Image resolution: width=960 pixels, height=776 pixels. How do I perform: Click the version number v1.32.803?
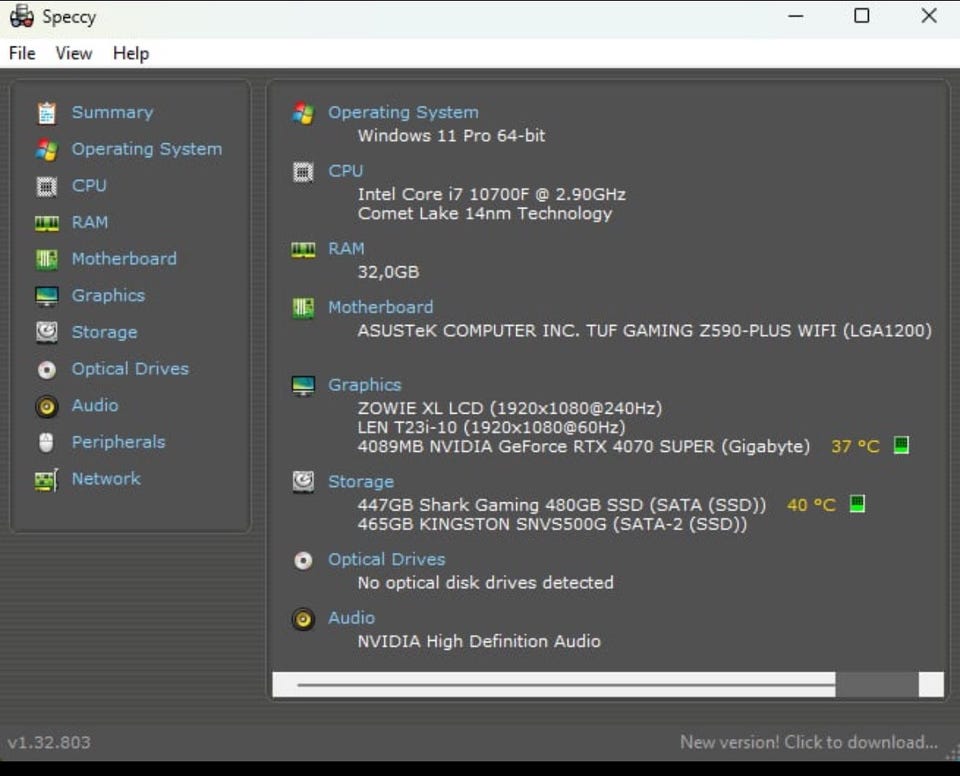(x=49, y=742)
